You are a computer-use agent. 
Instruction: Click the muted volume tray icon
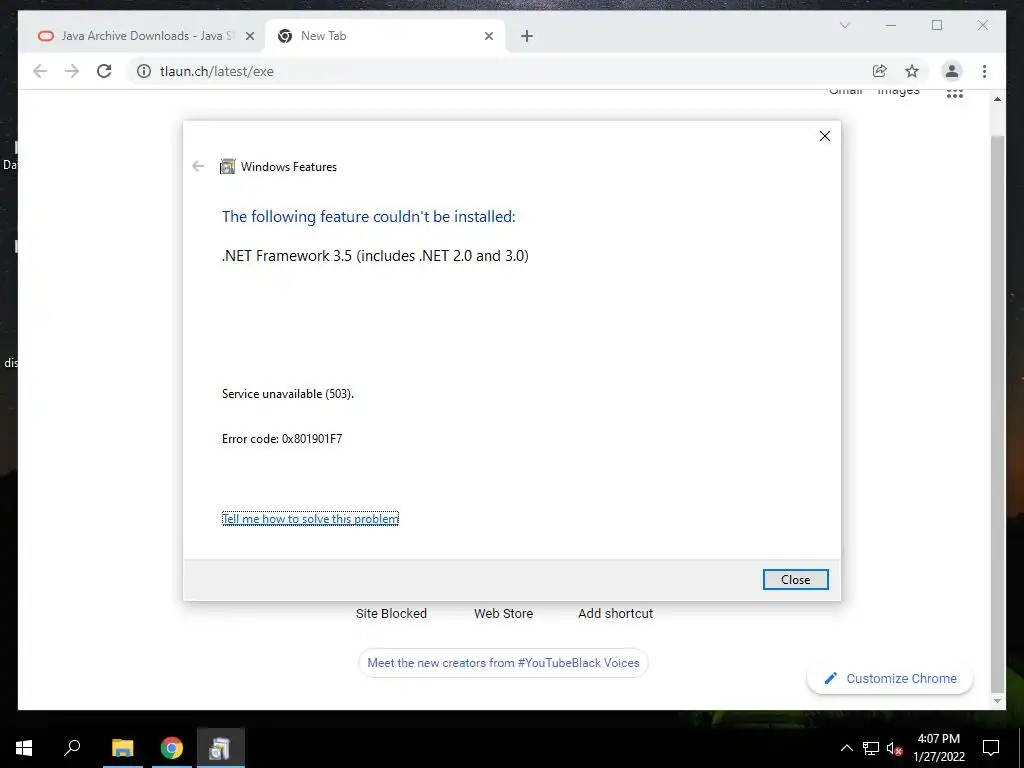point(894,748)
